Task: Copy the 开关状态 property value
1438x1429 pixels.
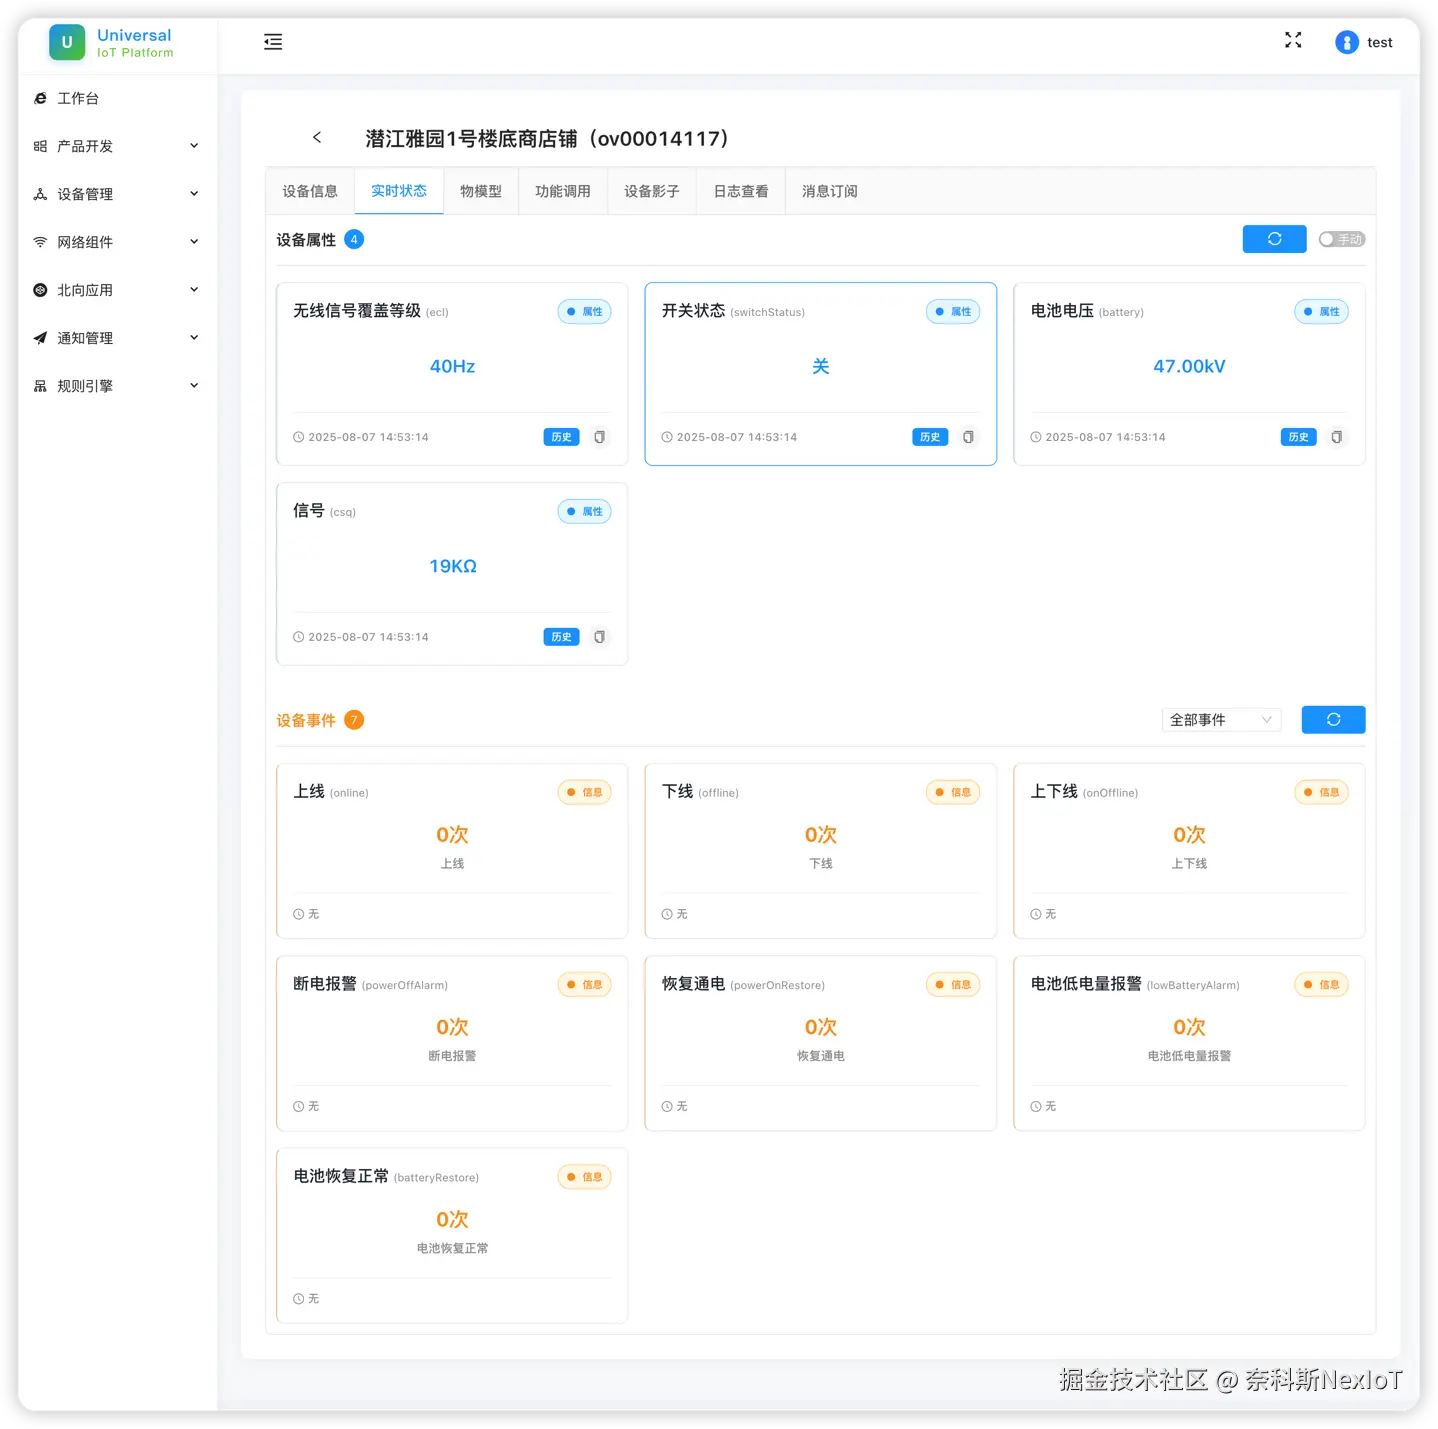Action: coord(967,437)
